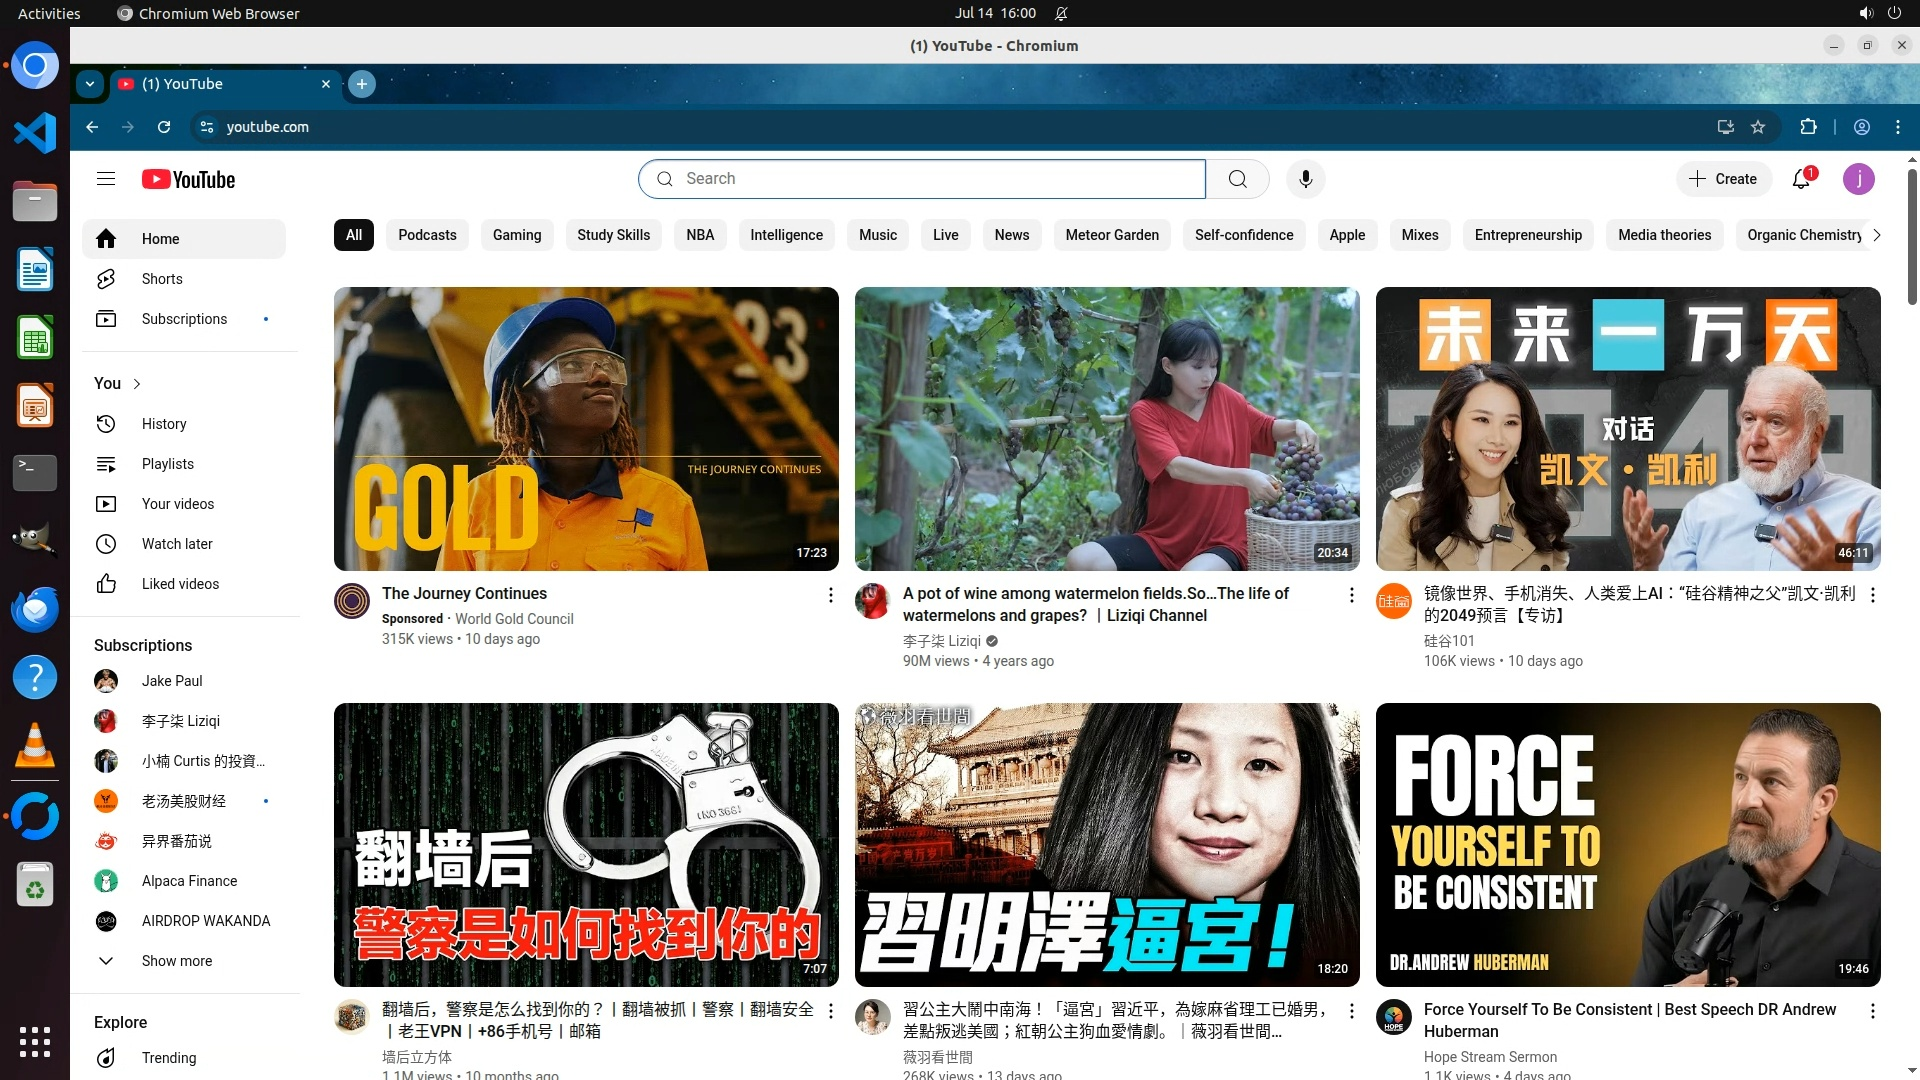Open Watch later from sidebar
Viewport: 1920px width, 1080px height.
[x=177, y=544]
